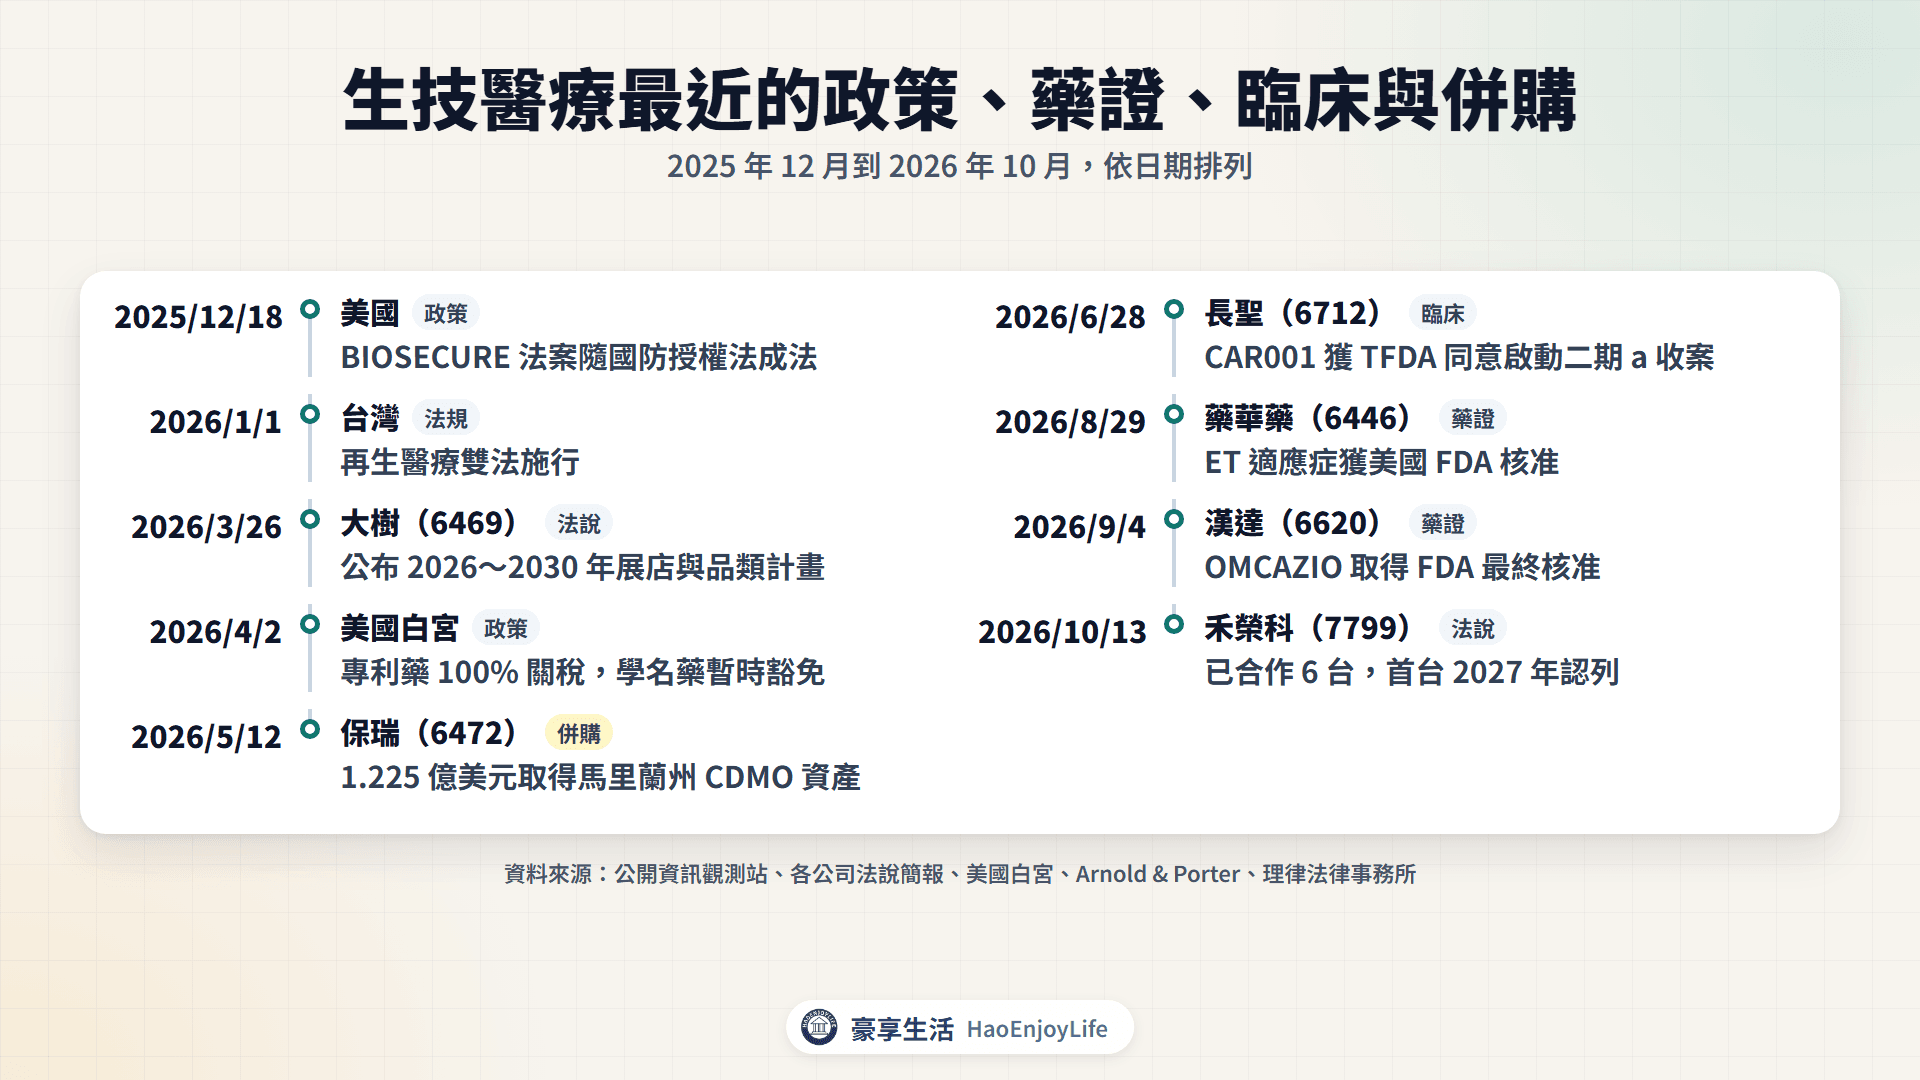The width and height of the screenshot is (1920, 1080).
Task: Click the date label 2026/10/13
Action: tap(1062, 632)
